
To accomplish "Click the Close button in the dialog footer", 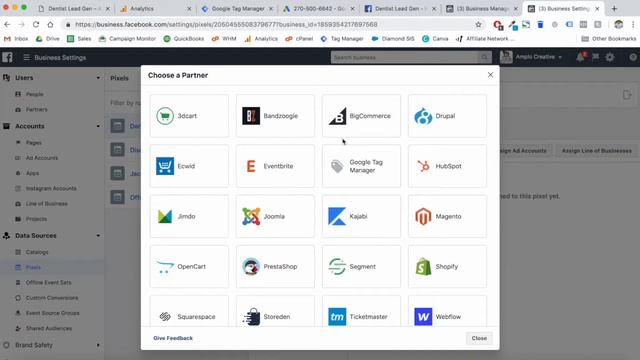I will [x=479, y=338].
